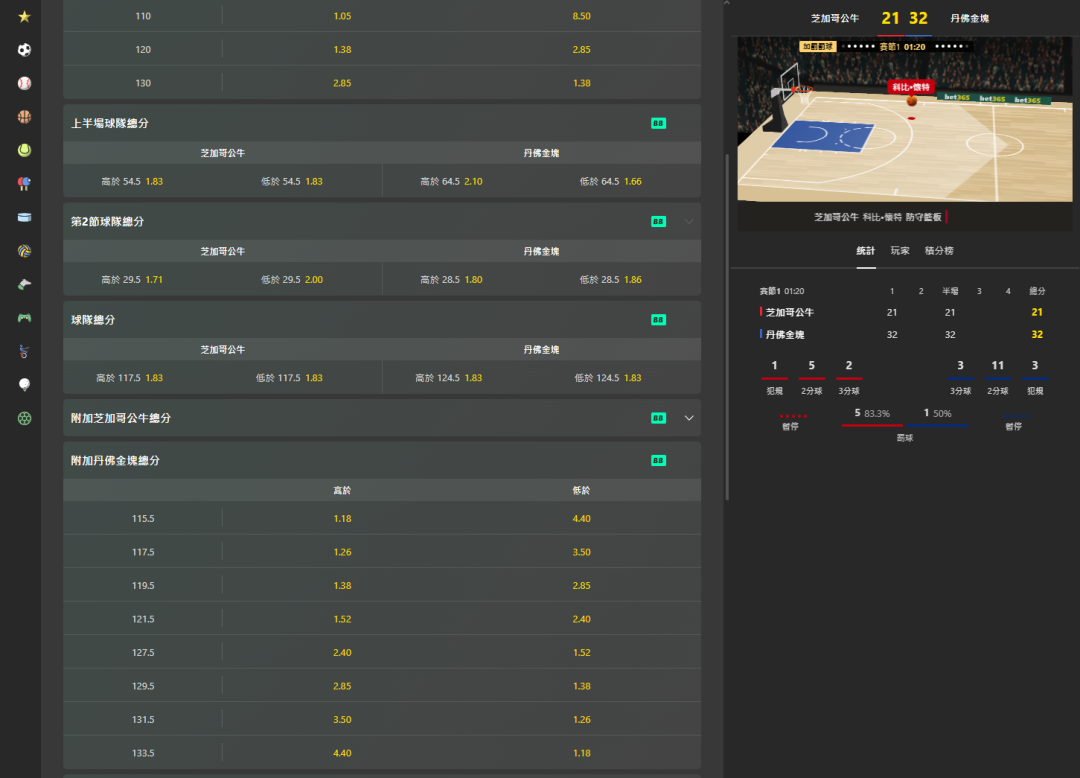Click BB badge on 上半場球隊總分 header

pyautogui.click(x=658, y=123)
